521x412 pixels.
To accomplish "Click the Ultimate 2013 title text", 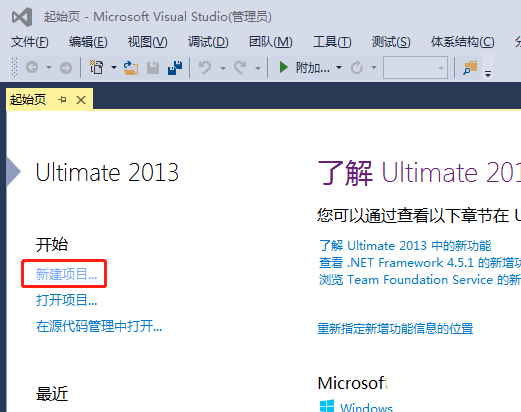I will pyautogui.click(x=107, y=172).
